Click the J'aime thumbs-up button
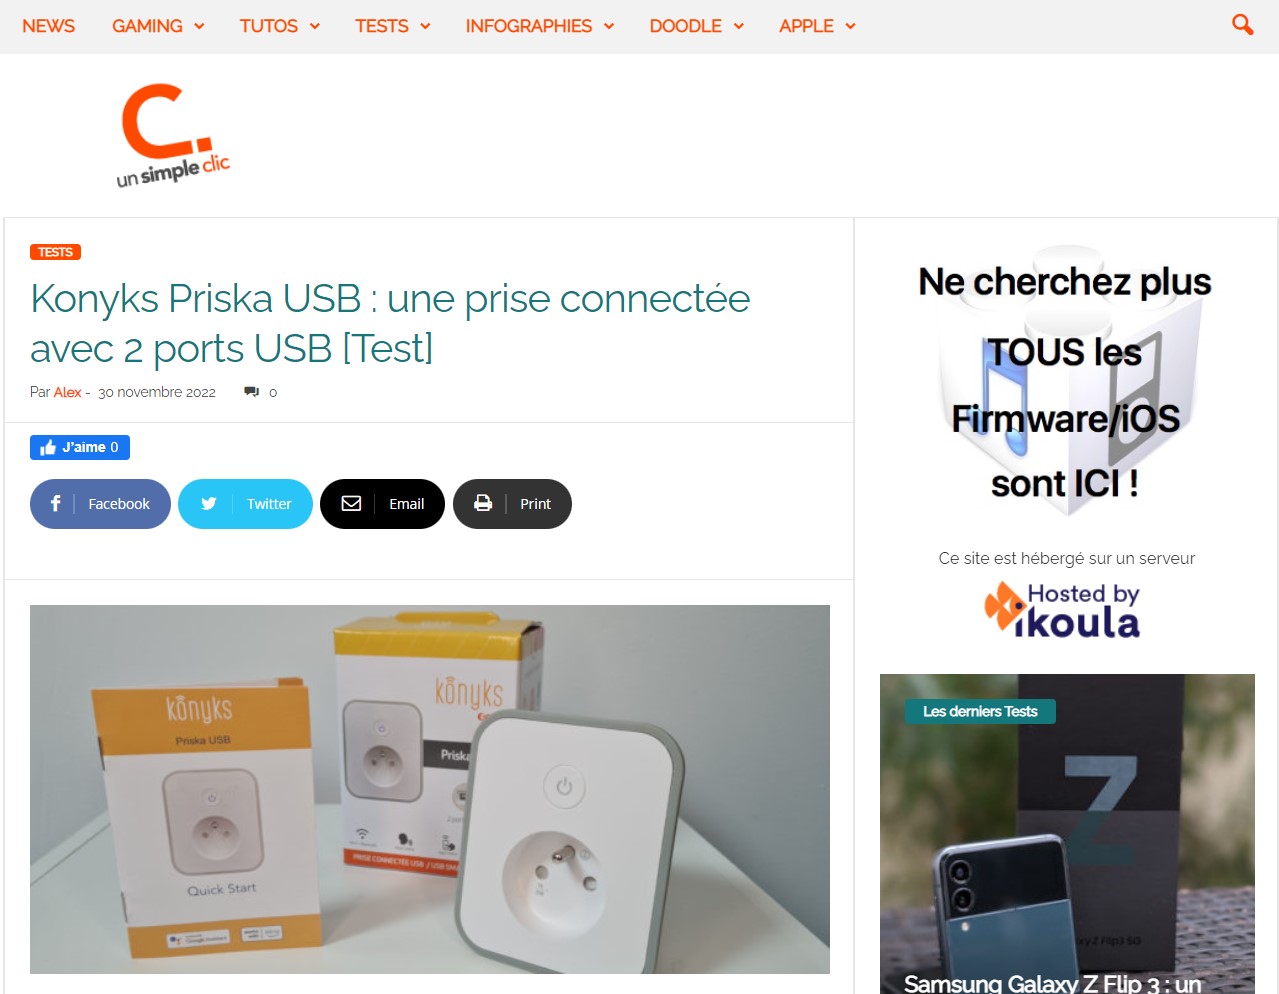The image size is (1279, 994). click(80, 447)
